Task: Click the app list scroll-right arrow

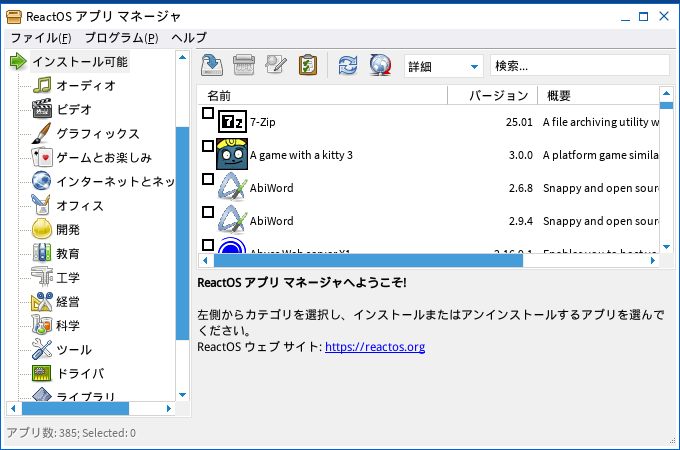Action: (x=653, y=261)
